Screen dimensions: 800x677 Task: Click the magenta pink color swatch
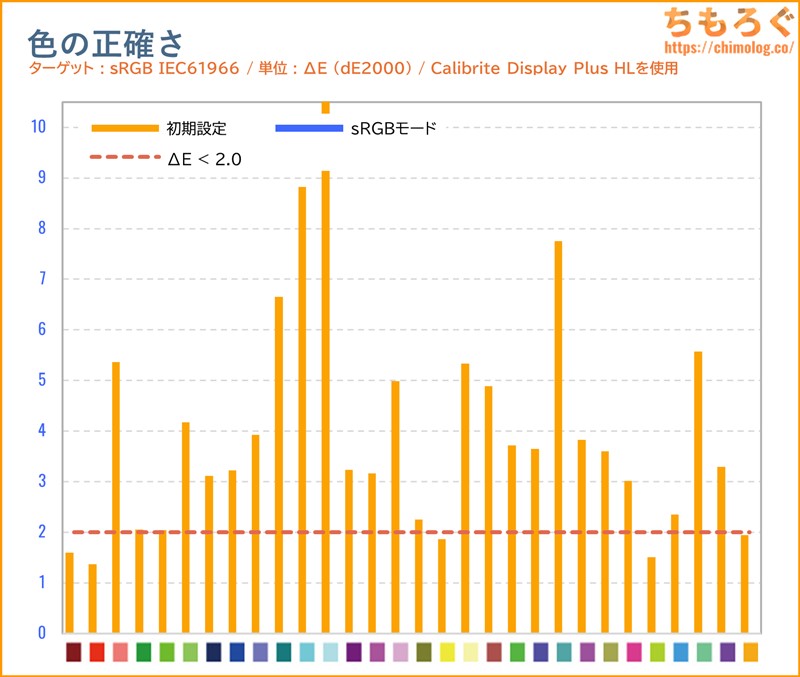pos(634,652)
